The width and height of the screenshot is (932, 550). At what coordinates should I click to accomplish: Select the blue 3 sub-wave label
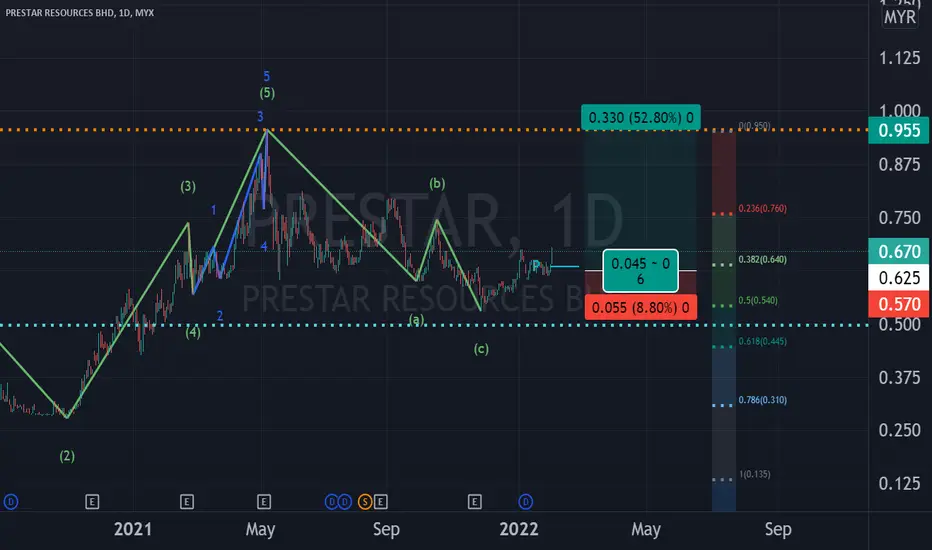(260, 117)
